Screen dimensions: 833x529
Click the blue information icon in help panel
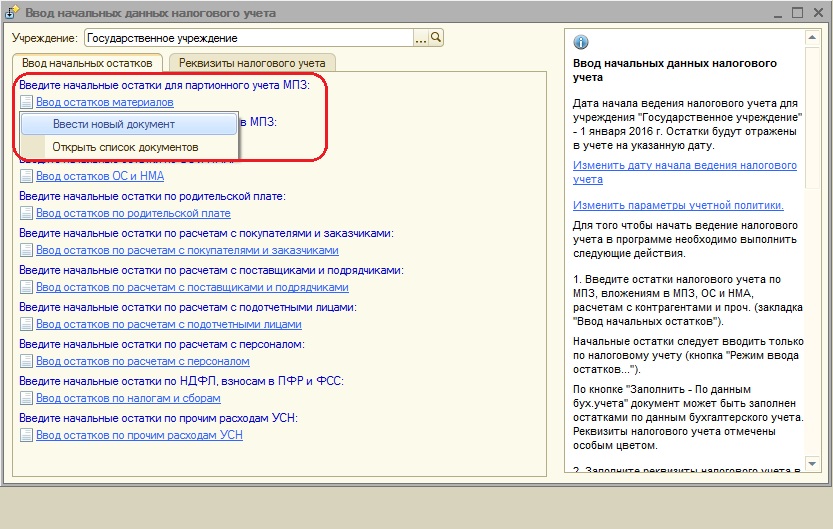click(x=581, y=42)
